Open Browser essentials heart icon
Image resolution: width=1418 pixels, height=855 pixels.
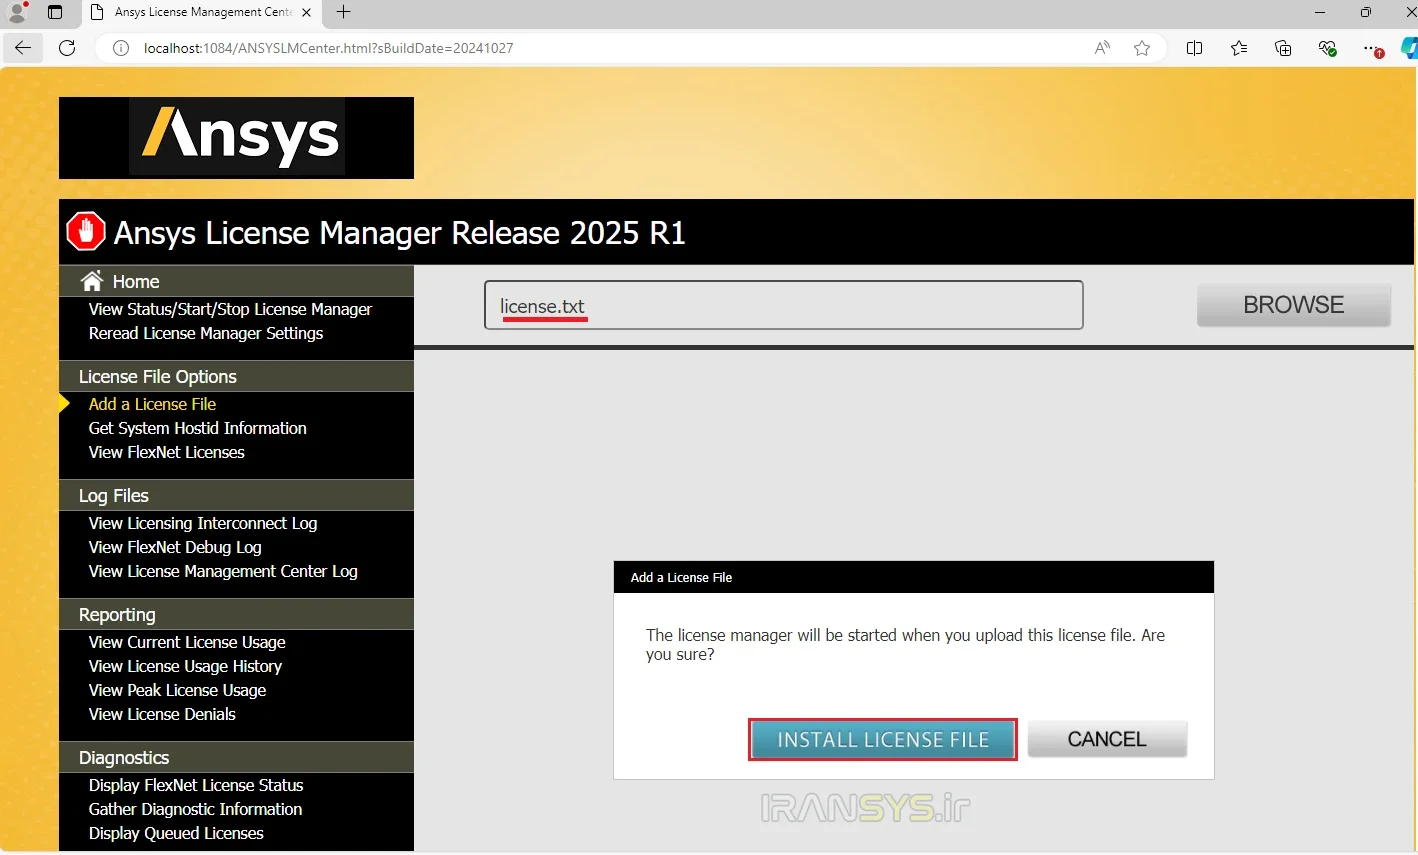(1327, 48)
